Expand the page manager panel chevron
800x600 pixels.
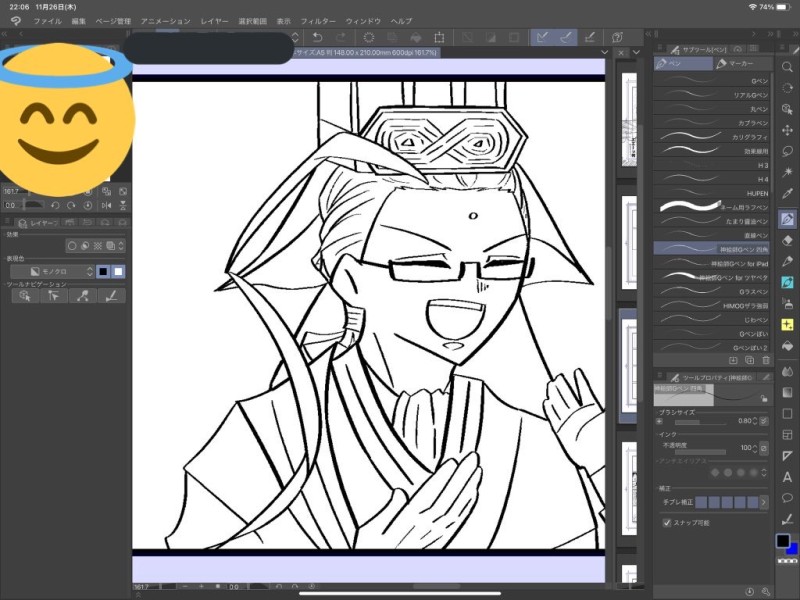tap(636, 52)
